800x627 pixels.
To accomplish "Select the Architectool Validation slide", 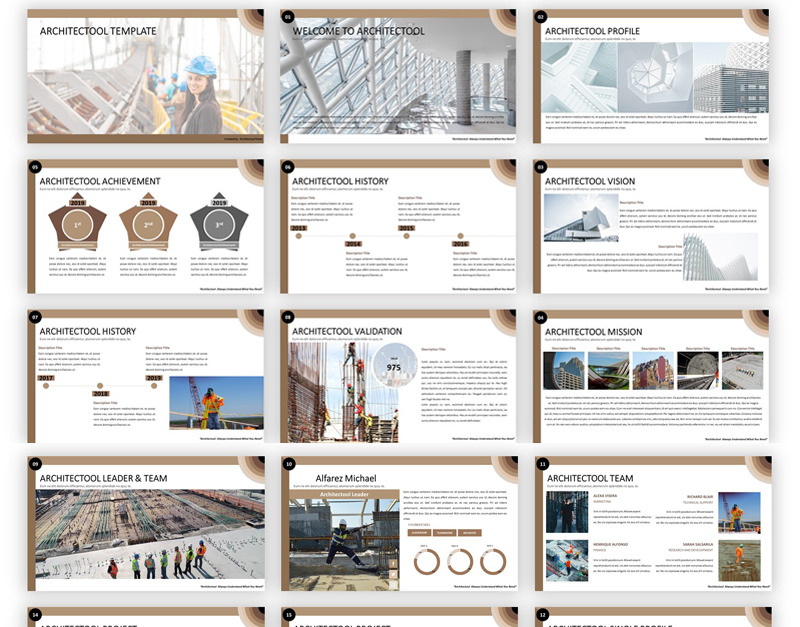I will [398, 376].
